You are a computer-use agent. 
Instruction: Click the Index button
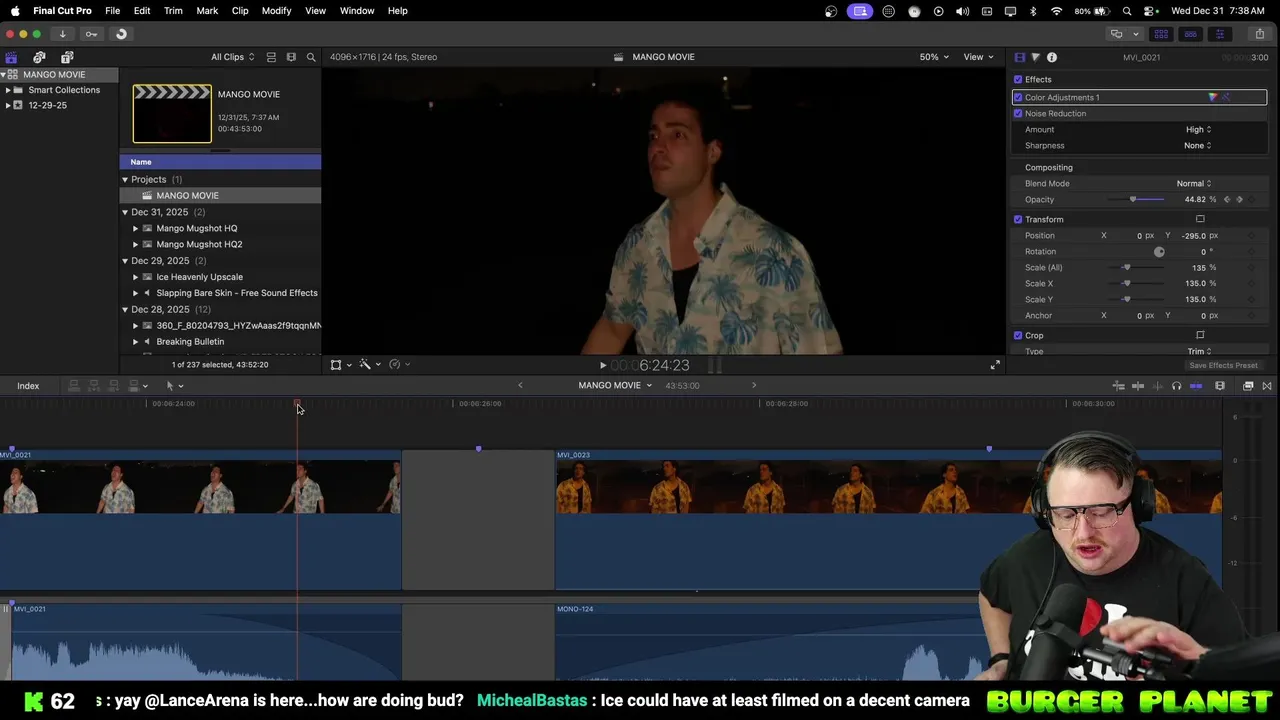pos(28,386)
